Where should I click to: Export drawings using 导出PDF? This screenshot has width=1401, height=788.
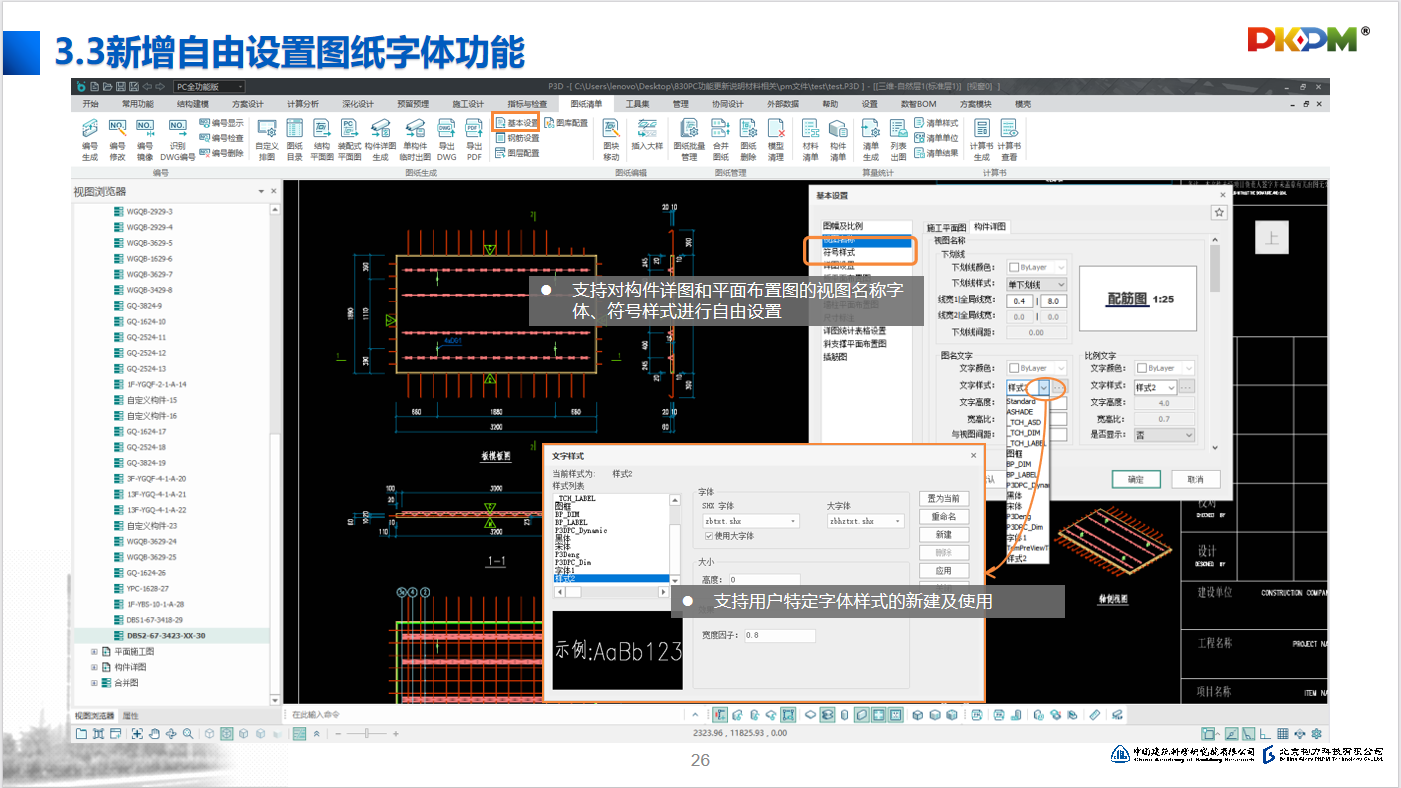click(474, 139)
